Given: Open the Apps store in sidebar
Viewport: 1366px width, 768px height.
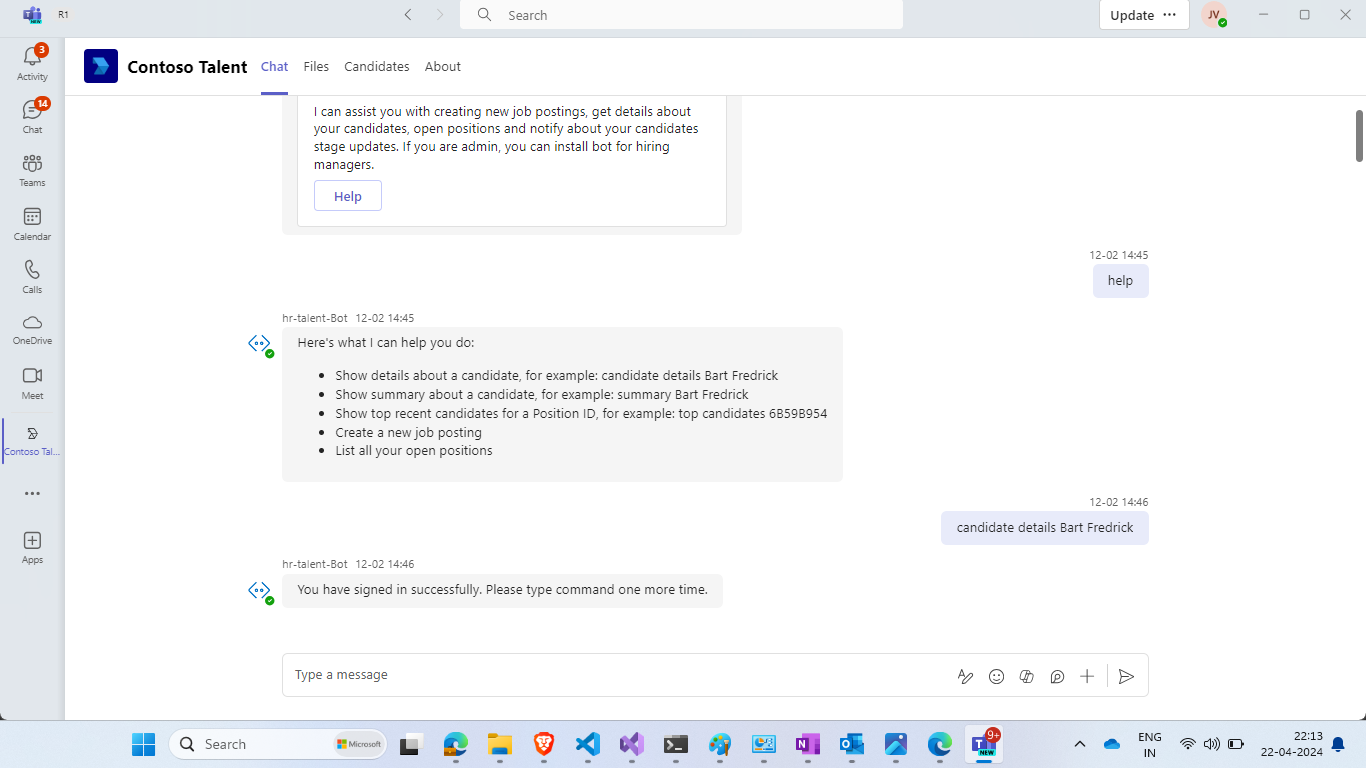Looking at the screenshot, I should 32,547.
